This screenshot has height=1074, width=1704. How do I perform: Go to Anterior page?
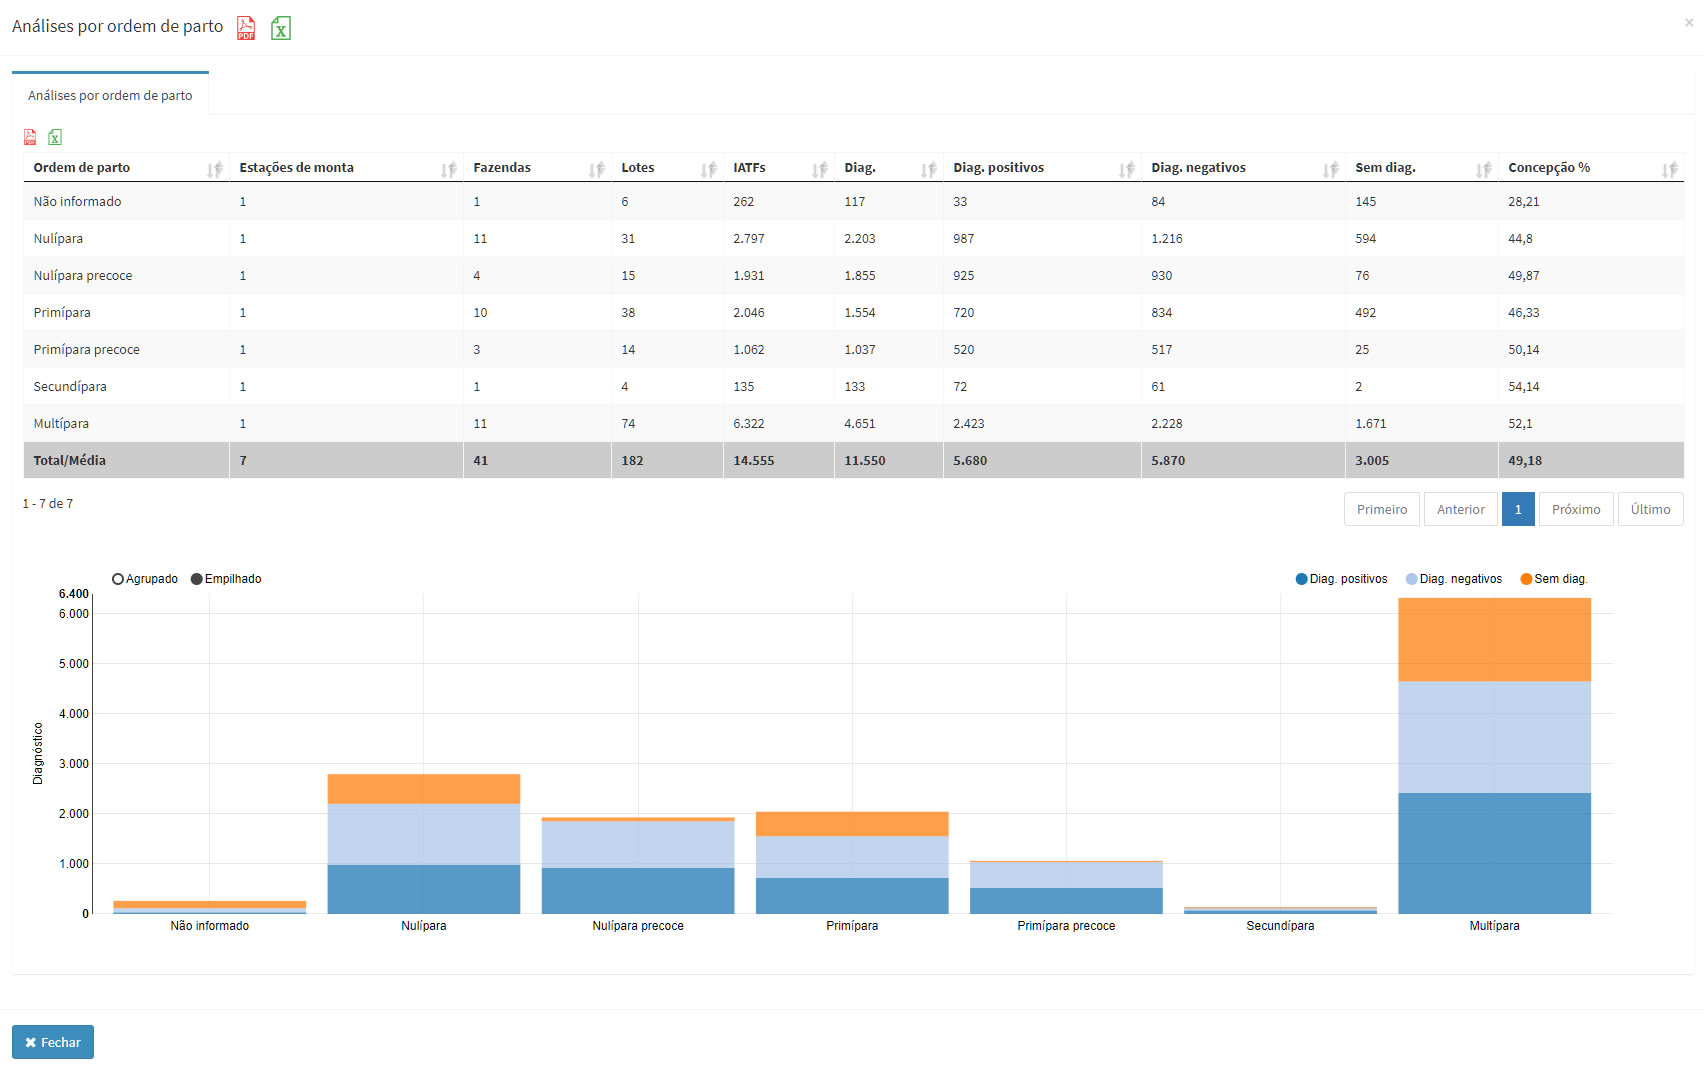[1460, 509]
